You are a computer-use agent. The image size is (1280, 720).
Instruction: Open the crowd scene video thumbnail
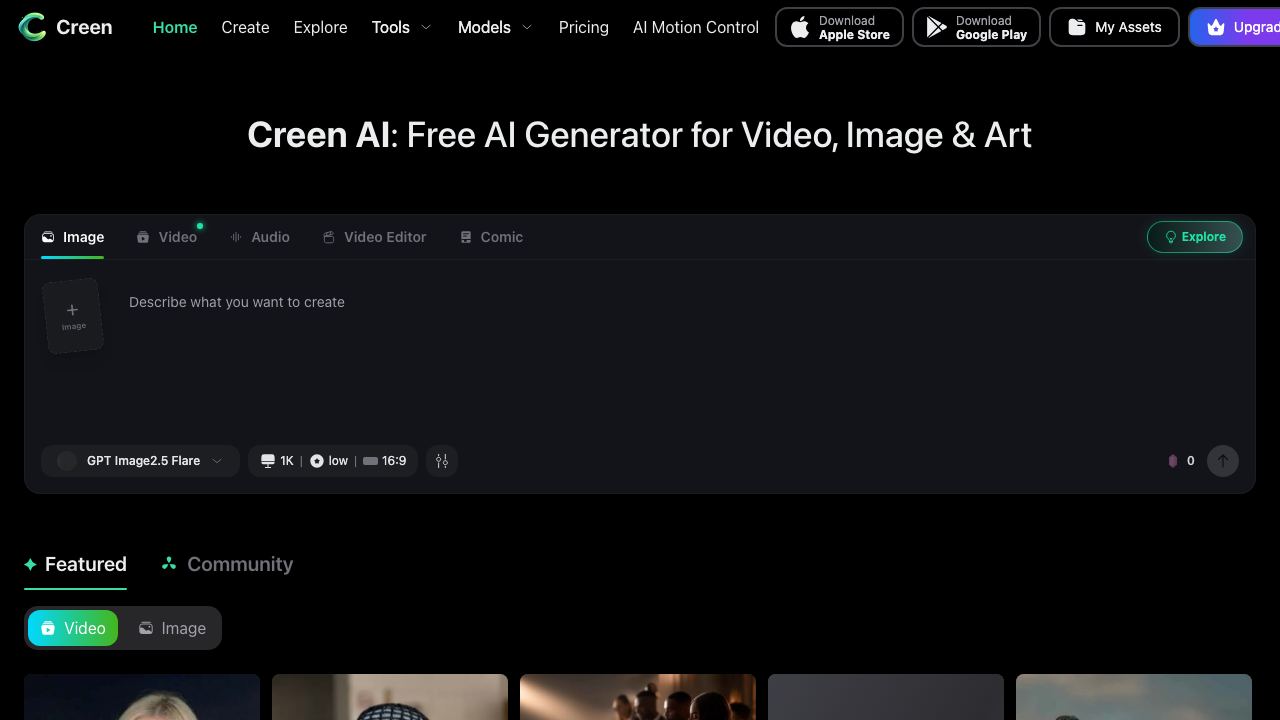coord(638,697)
